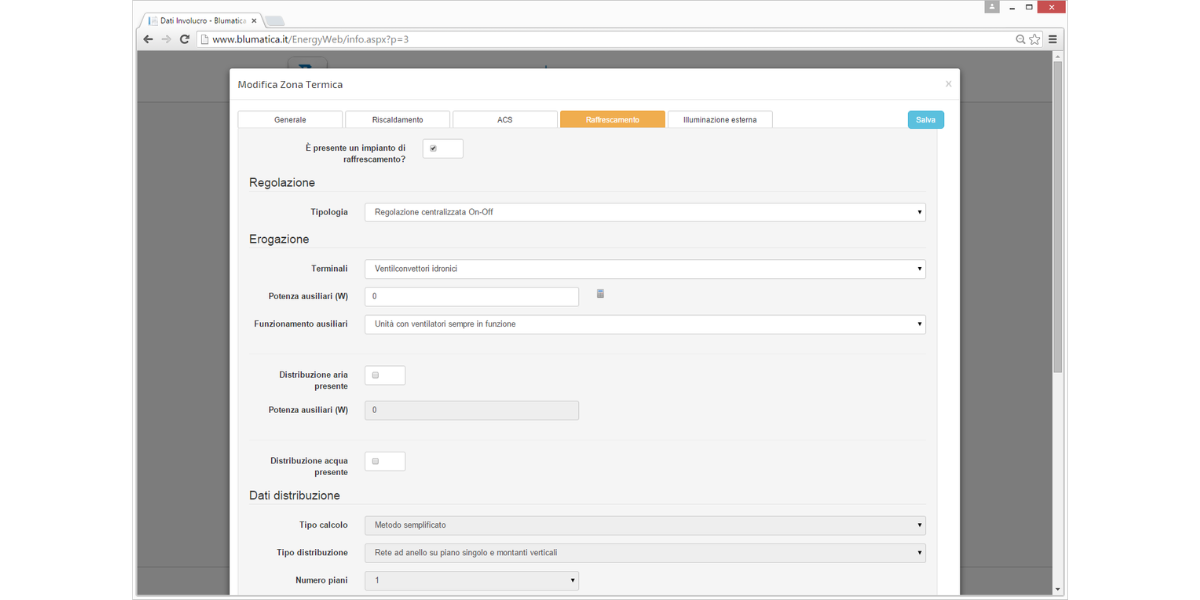Viewport: 1200px width, 600px height.
Task: Select the Generale tab
Action: click(290, 120)
